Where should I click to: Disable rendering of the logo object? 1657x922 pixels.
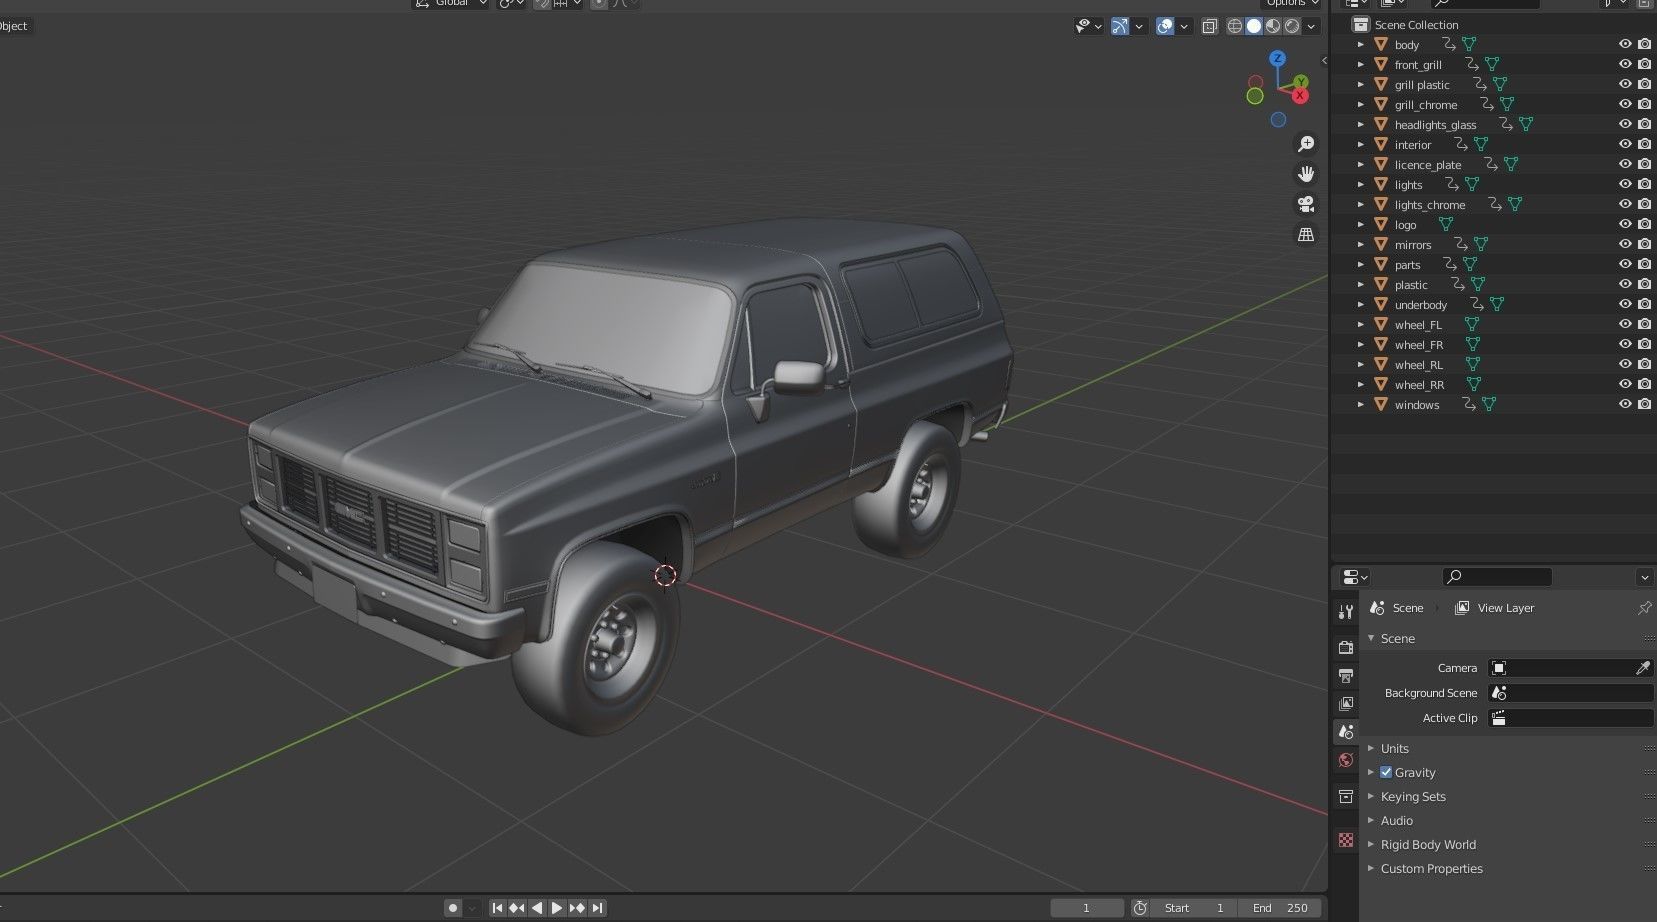click(x=1644, y=224)
